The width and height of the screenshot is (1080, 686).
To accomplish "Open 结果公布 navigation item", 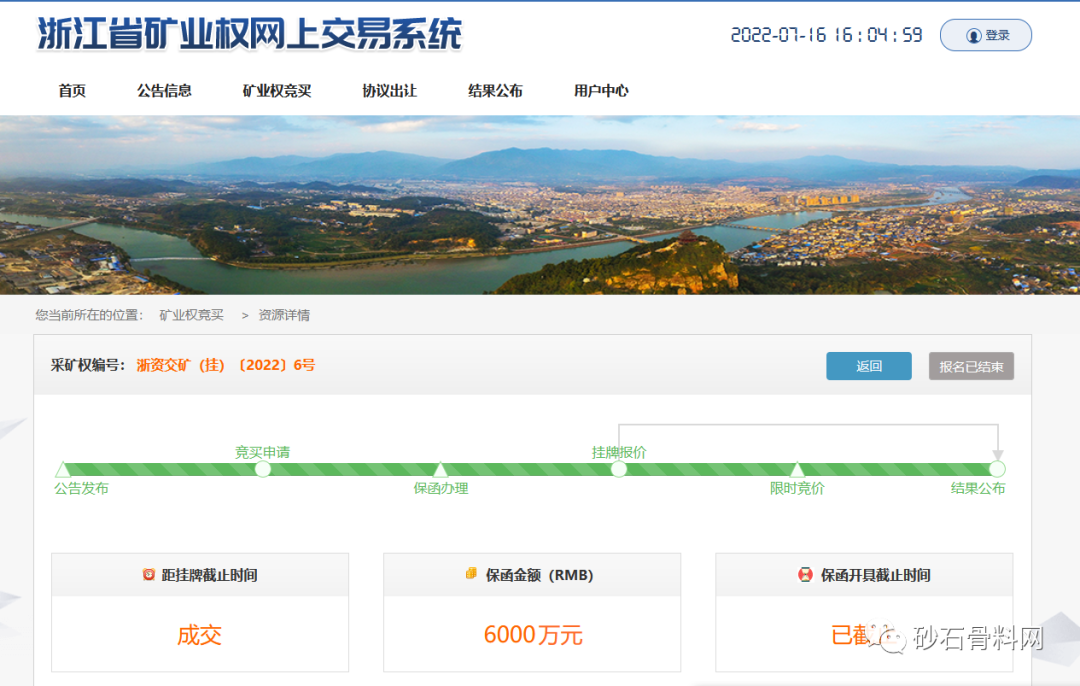I will 495,91.
